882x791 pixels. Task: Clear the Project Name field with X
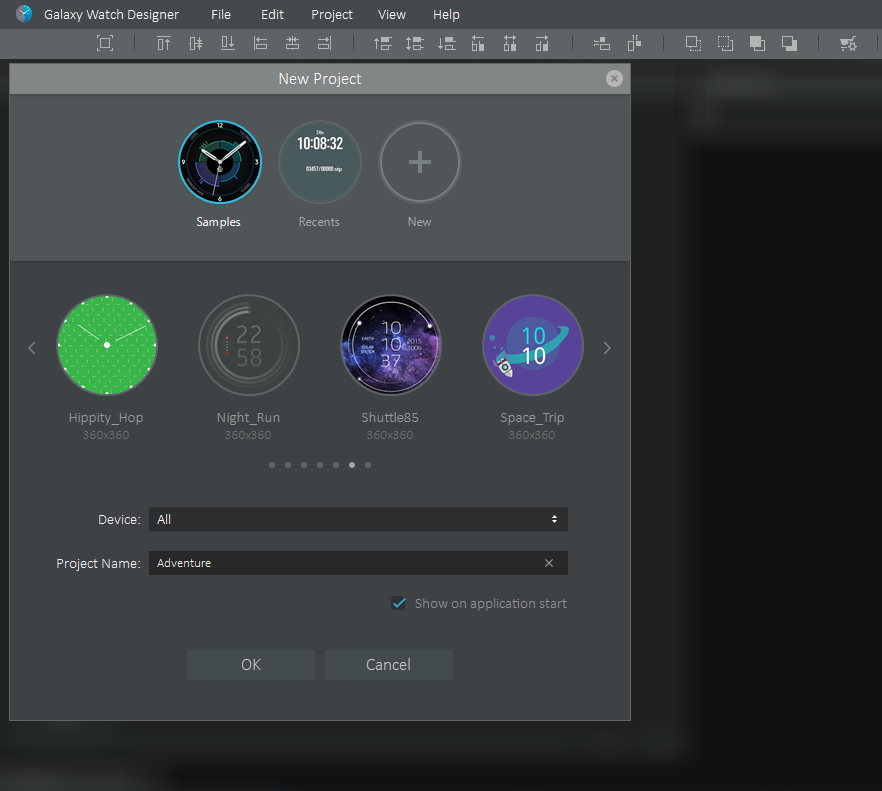tap(549, 563)
